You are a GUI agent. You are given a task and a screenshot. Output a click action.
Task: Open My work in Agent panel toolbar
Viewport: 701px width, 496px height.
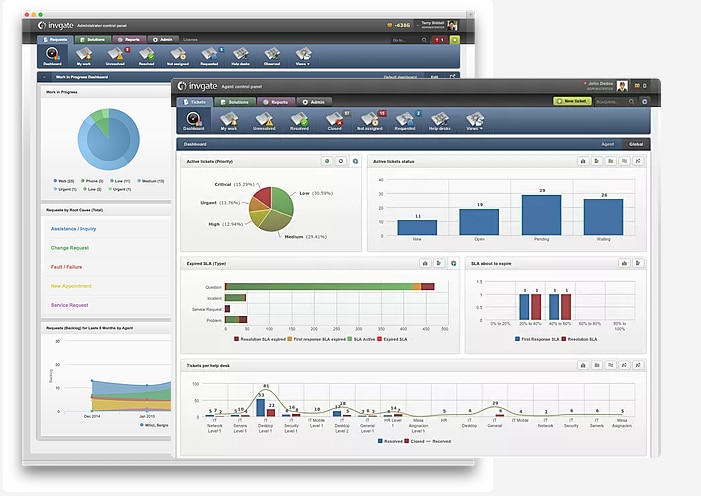229,121
